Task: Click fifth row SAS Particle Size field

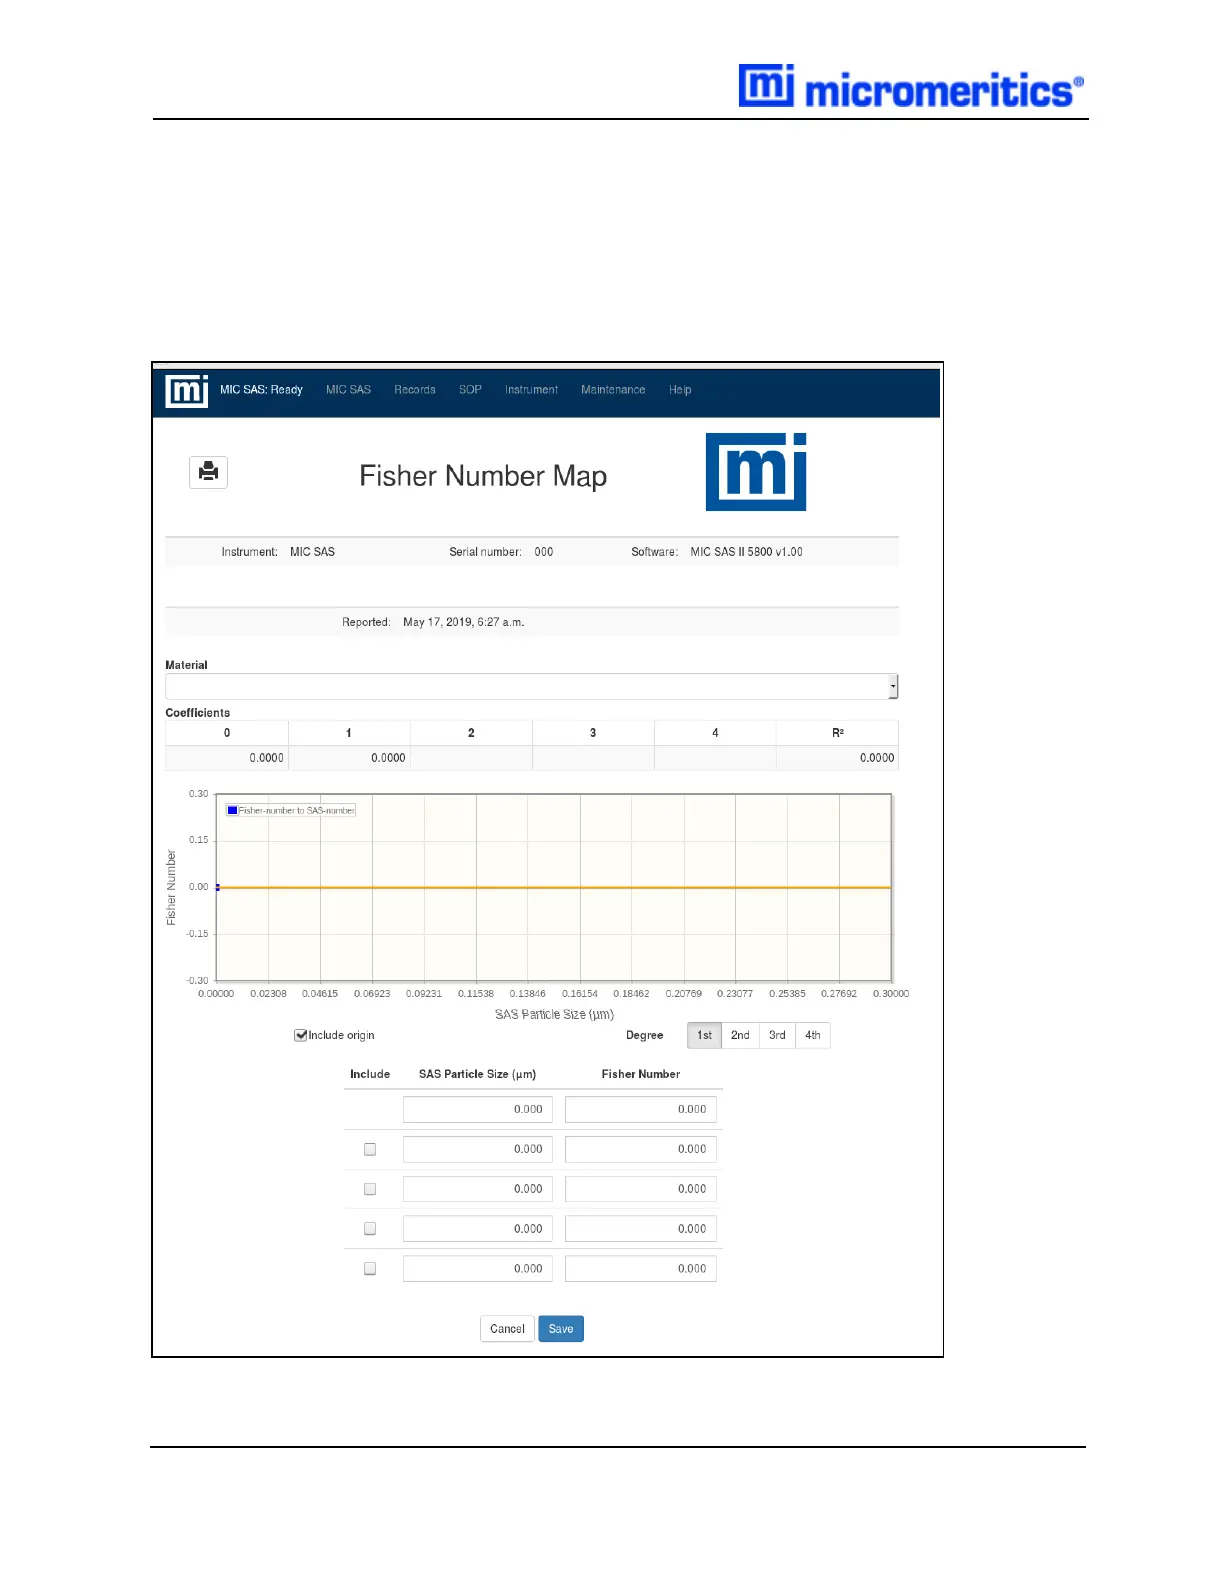Action: (478, 1268)
